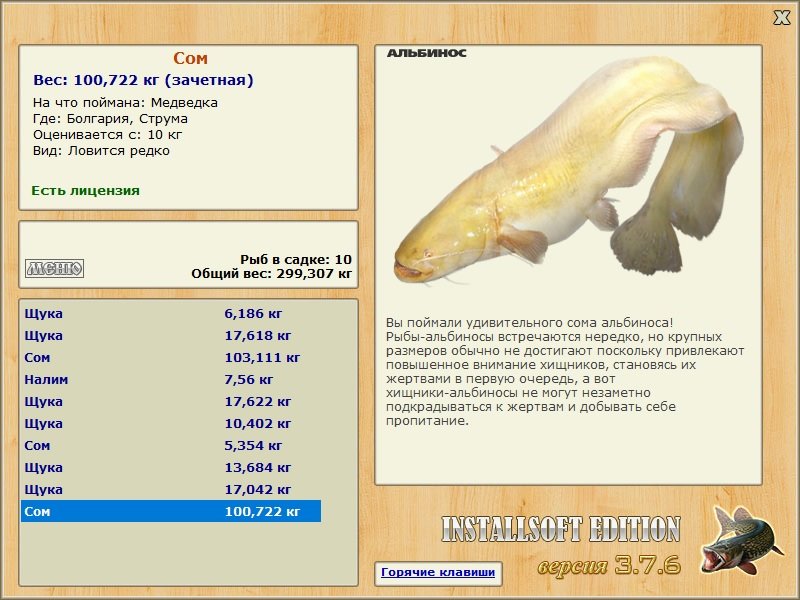Close the fish catch window

pyautogui.click(x=781, y=18)
